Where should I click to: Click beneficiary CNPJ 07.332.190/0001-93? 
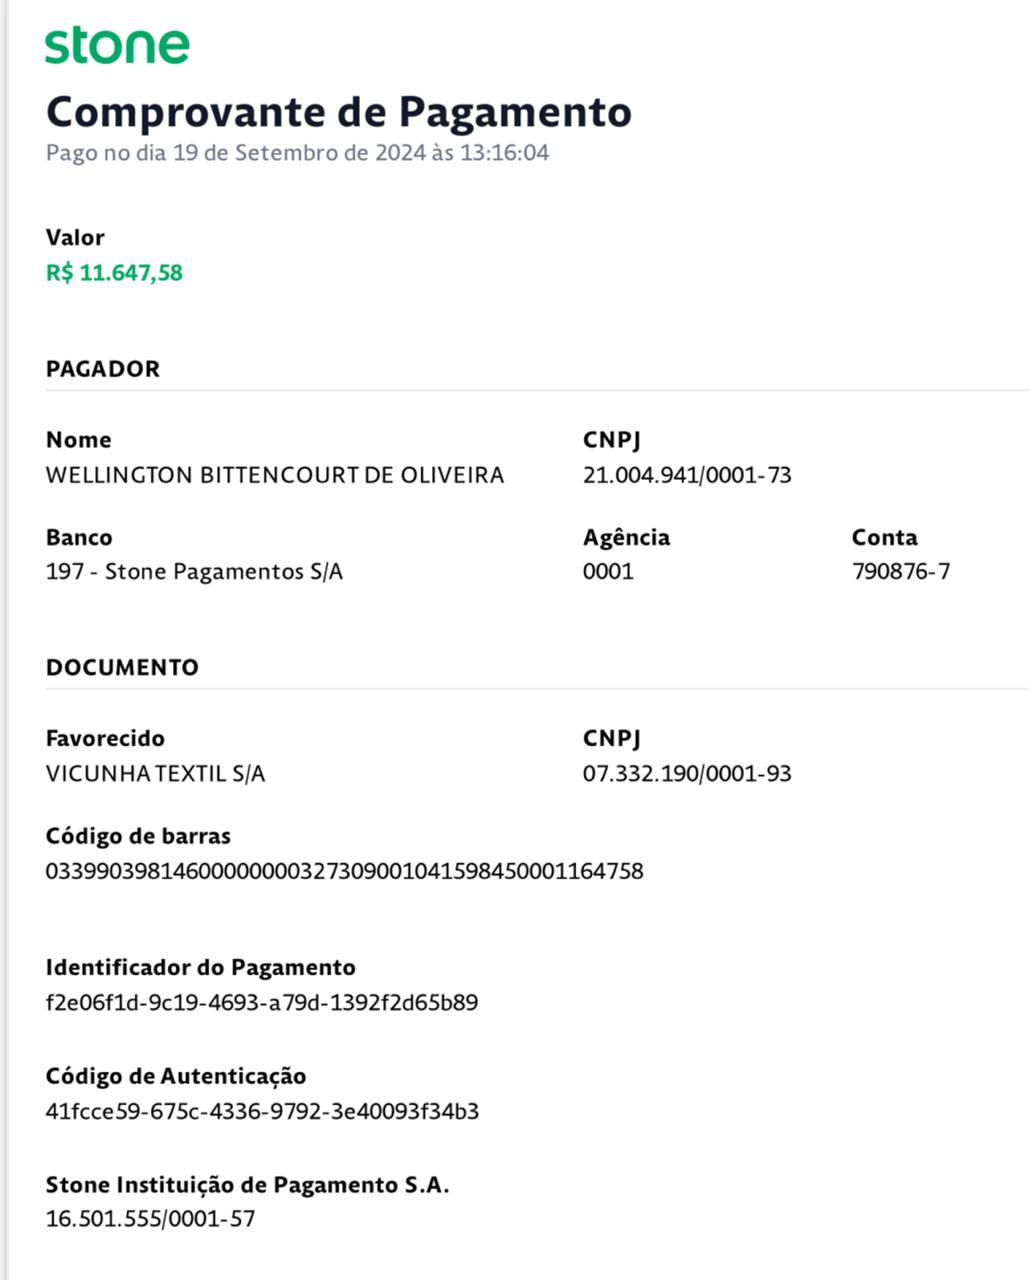coord(687,774)
